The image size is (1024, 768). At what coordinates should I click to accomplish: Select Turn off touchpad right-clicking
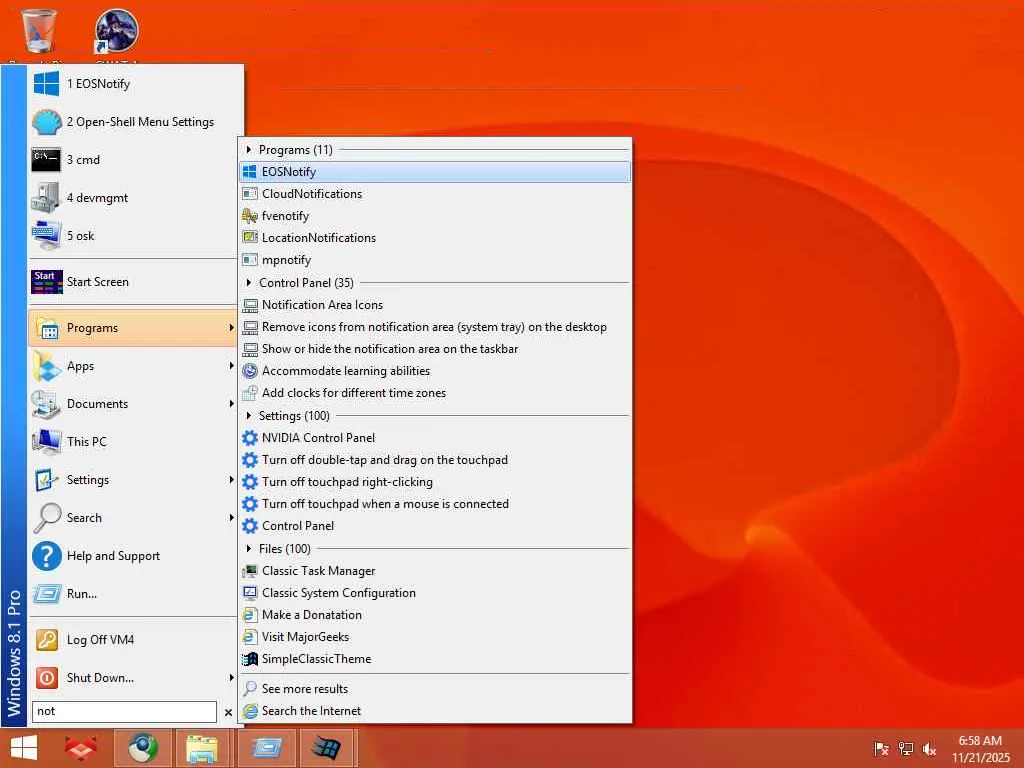pyautogui.click(x=436, y=482)
